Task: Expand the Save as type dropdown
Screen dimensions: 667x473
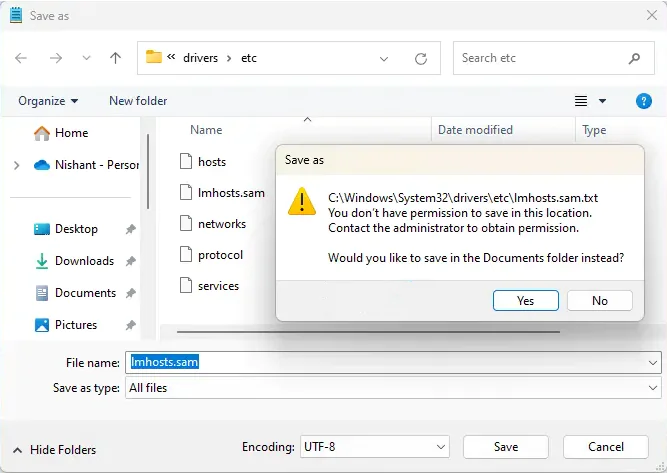Action: tap(653, 388)
